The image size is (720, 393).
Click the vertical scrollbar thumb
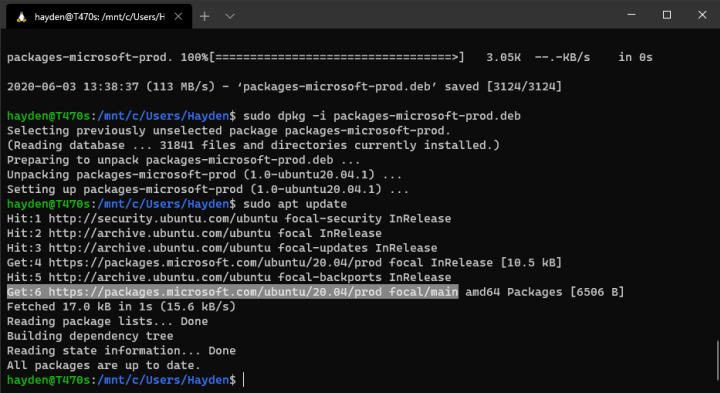click(717, 365)
